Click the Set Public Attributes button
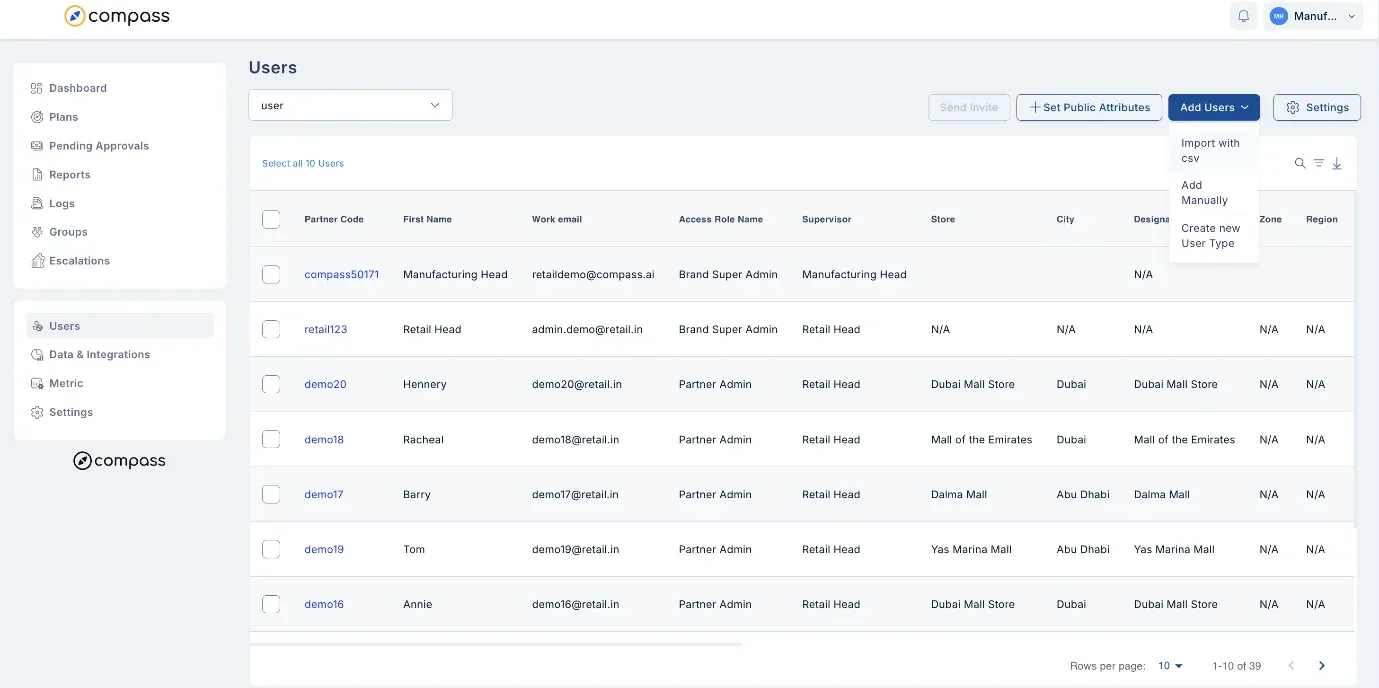Image resolution: width=1379 pixels, height=688 pixels. coord(1089,107)
